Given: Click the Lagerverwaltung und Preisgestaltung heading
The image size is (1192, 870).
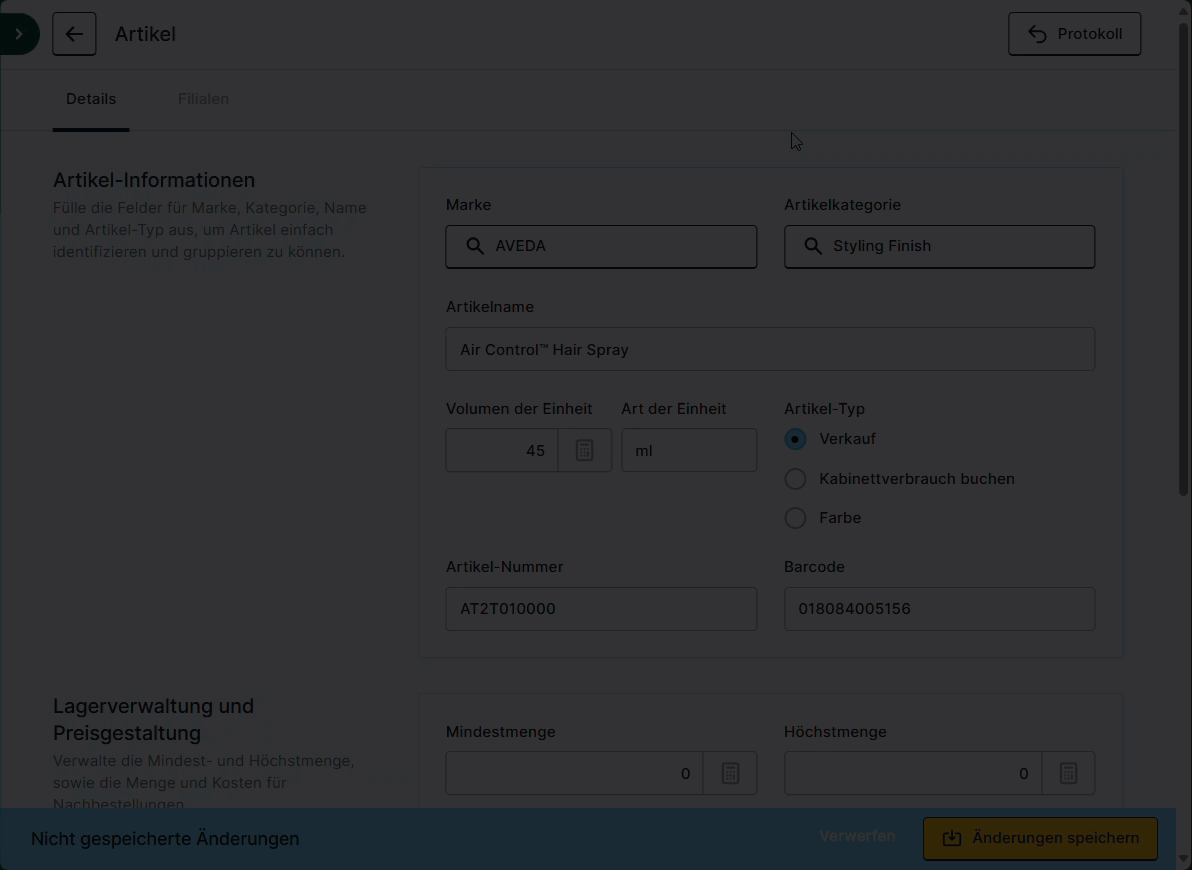Looking at the screenshot, I should pos(154,719).
